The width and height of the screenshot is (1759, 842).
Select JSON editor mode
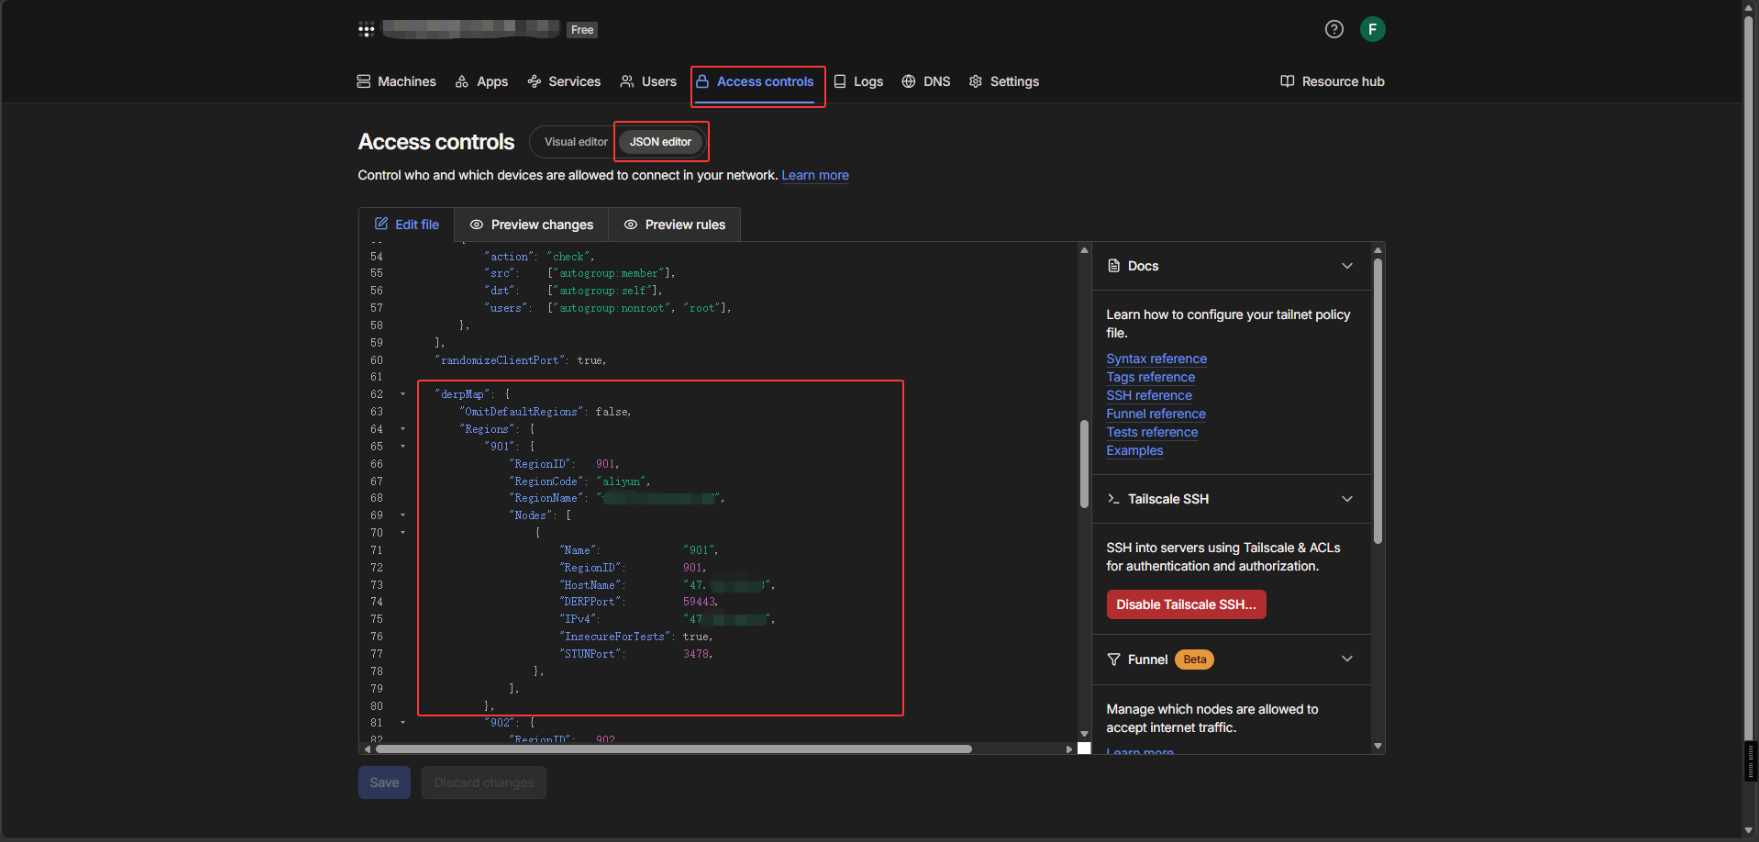660,142
